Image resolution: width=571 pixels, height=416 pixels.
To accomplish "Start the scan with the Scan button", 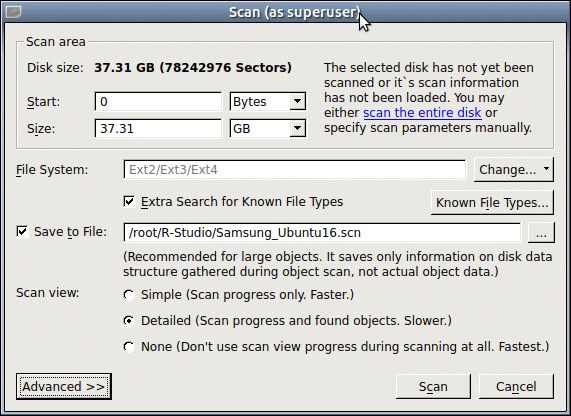I will pyautogui.click(x=433, y=386).
